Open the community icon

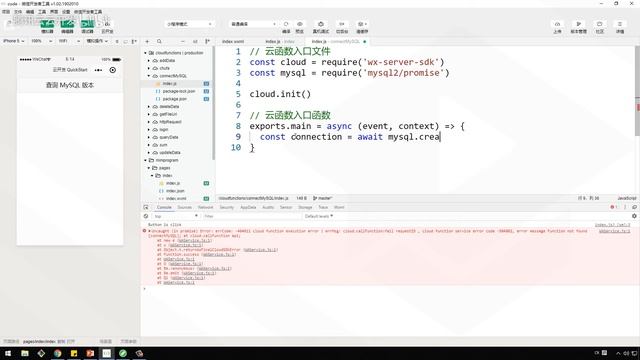tap(600, 24)
